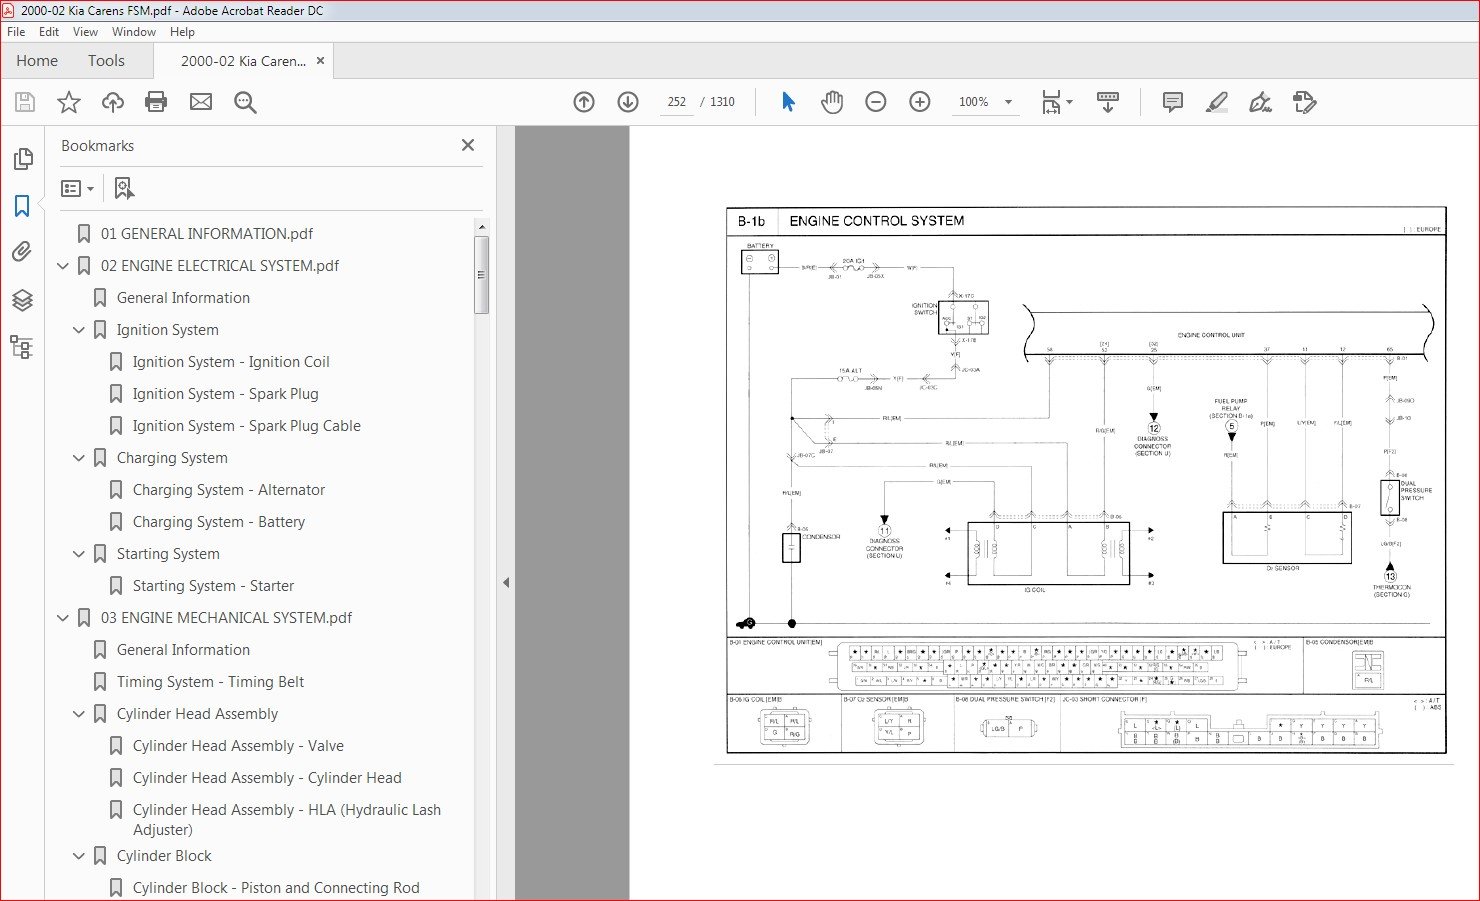Print the document with the printer icon
1480x901 pixels.
pos(156,102)
